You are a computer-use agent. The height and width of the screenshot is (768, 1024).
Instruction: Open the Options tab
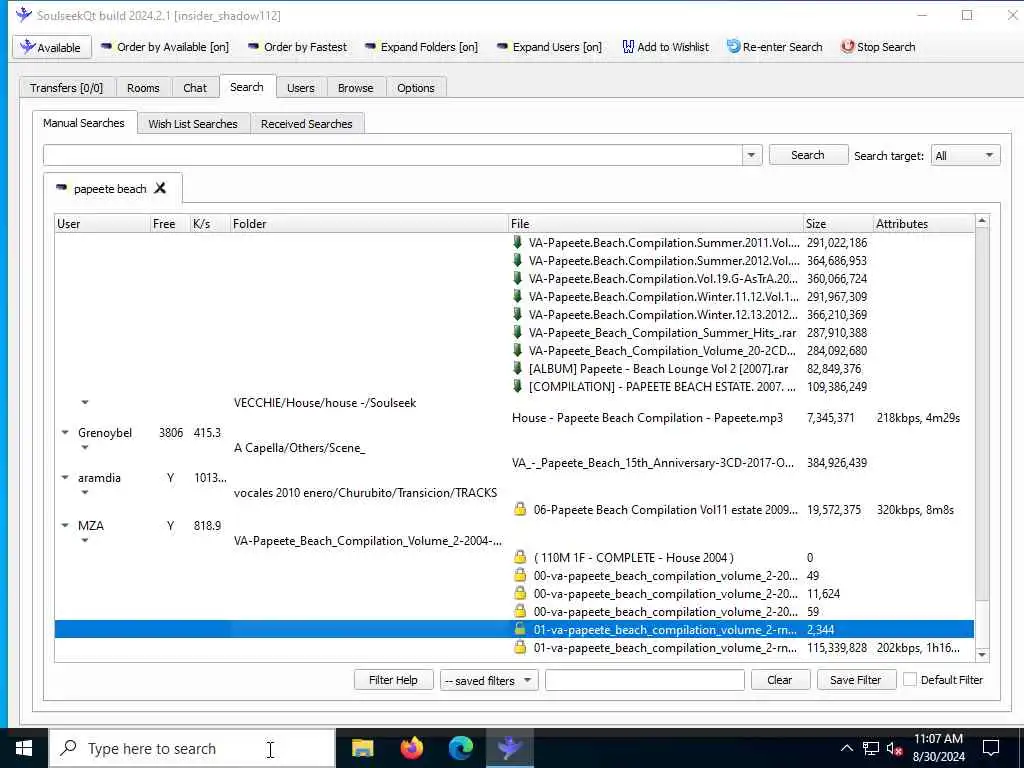click(x=415, y=88)
